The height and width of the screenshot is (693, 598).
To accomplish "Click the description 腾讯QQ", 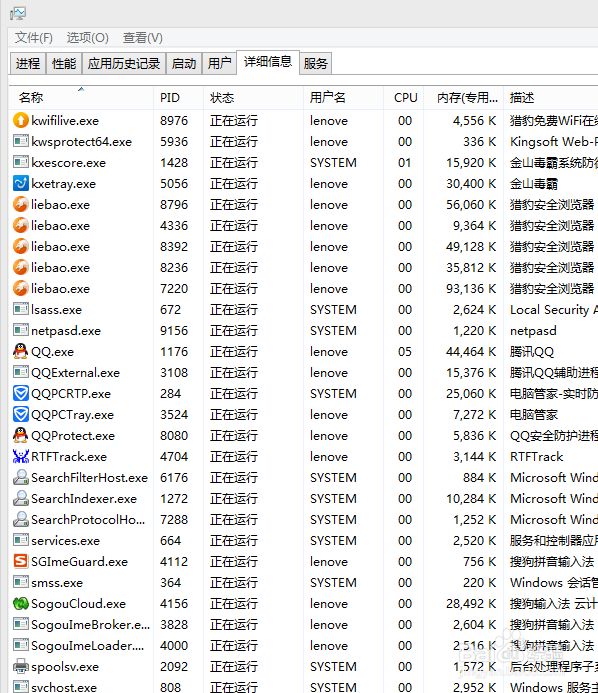I will 532,352.
